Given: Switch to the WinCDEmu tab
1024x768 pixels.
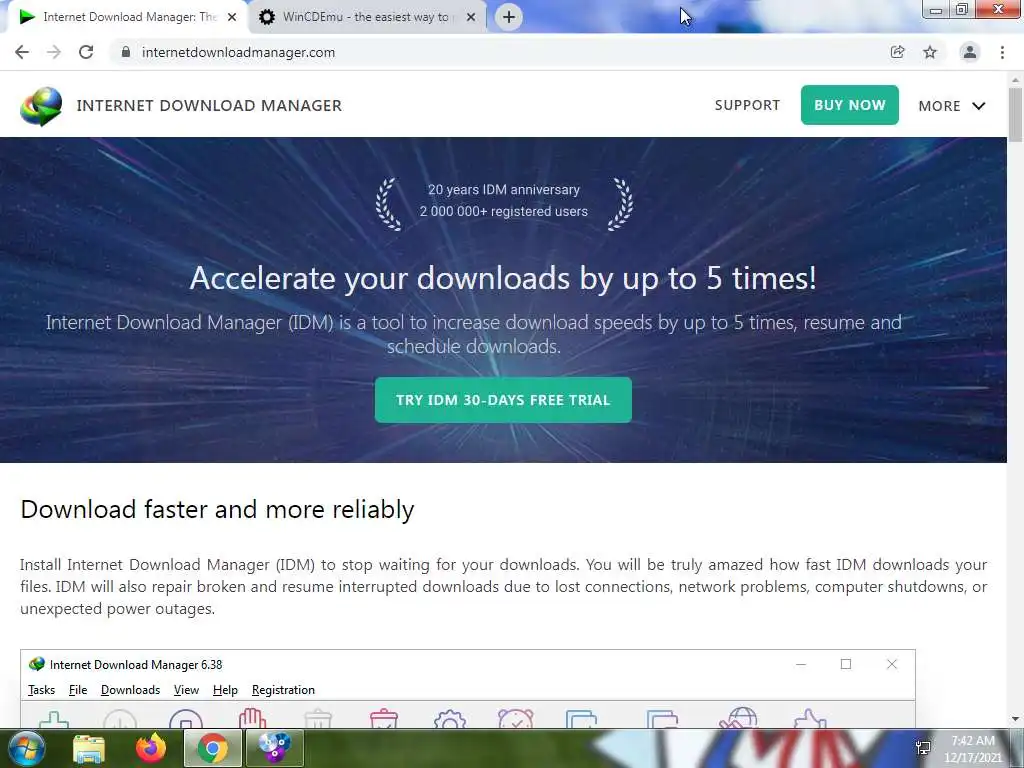Looking at the screenshot, I should (x=366, y=17).
